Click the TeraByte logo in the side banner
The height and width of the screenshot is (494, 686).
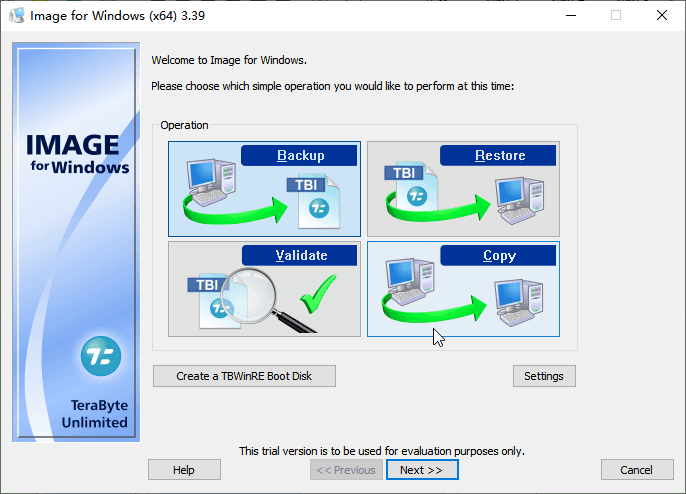(101, 356)
